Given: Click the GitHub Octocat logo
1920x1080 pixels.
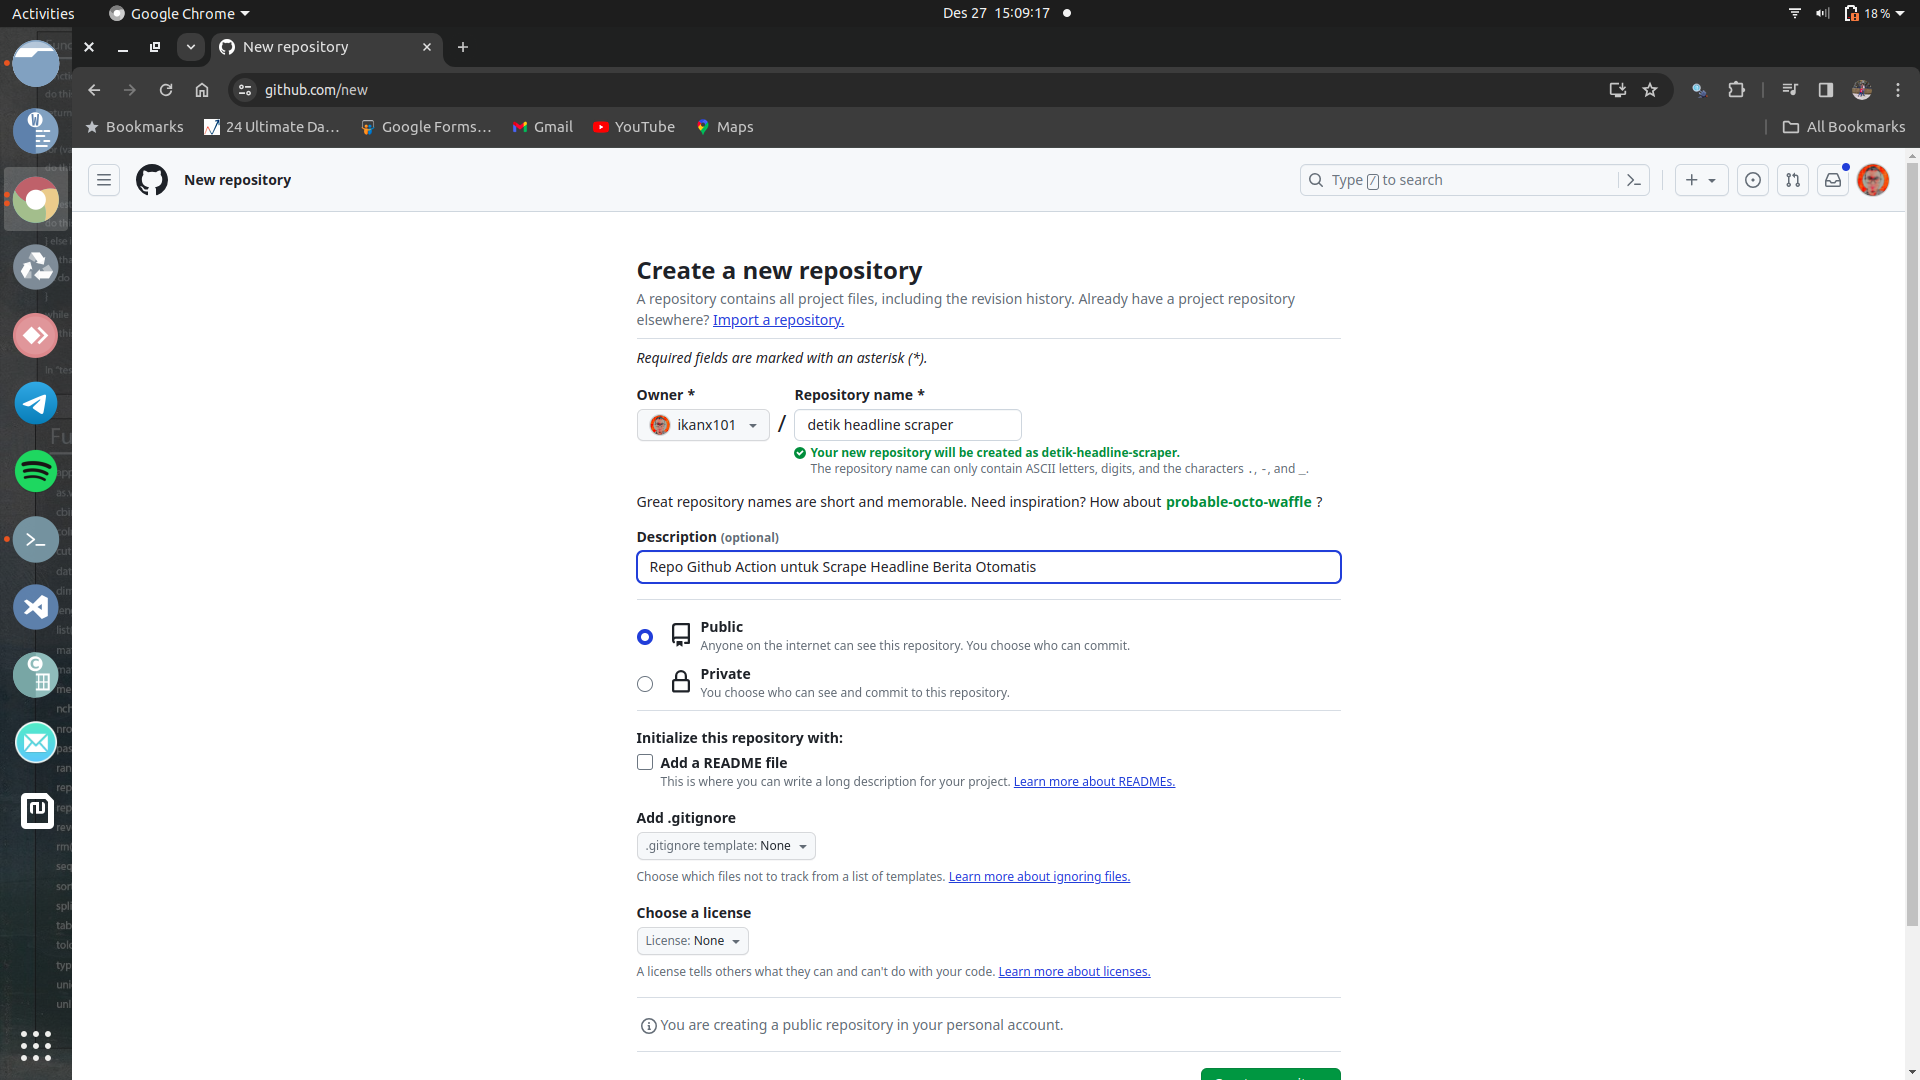Looking at the screenshot, I should pos(152,180).
